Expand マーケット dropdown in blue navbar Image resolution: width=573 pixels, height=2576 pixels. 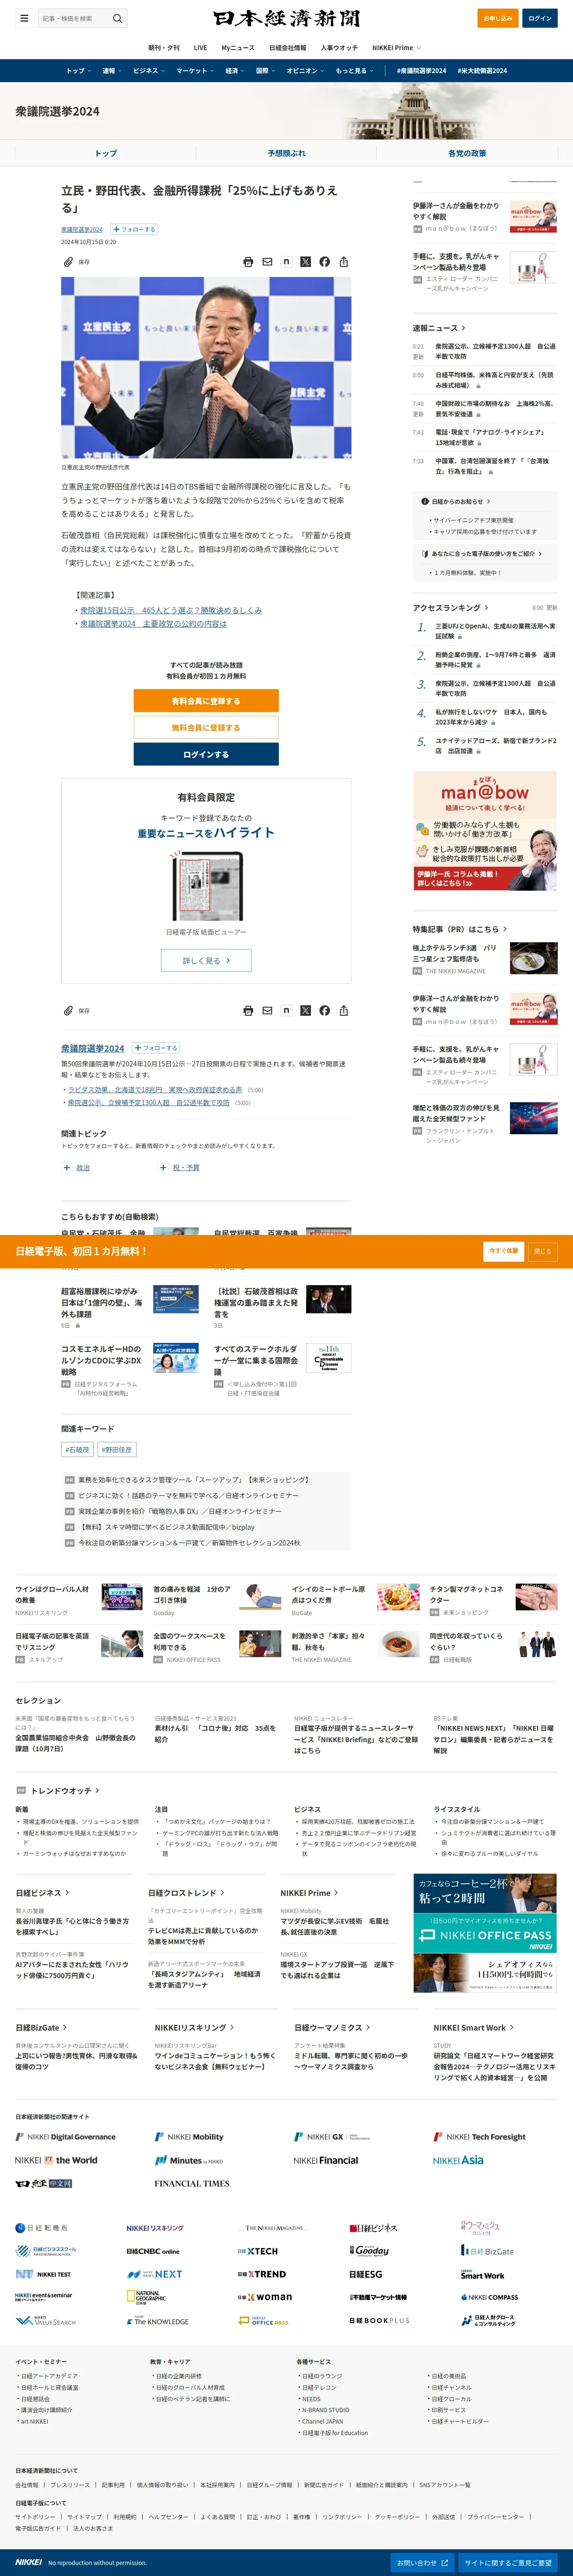tap(195, 71)
